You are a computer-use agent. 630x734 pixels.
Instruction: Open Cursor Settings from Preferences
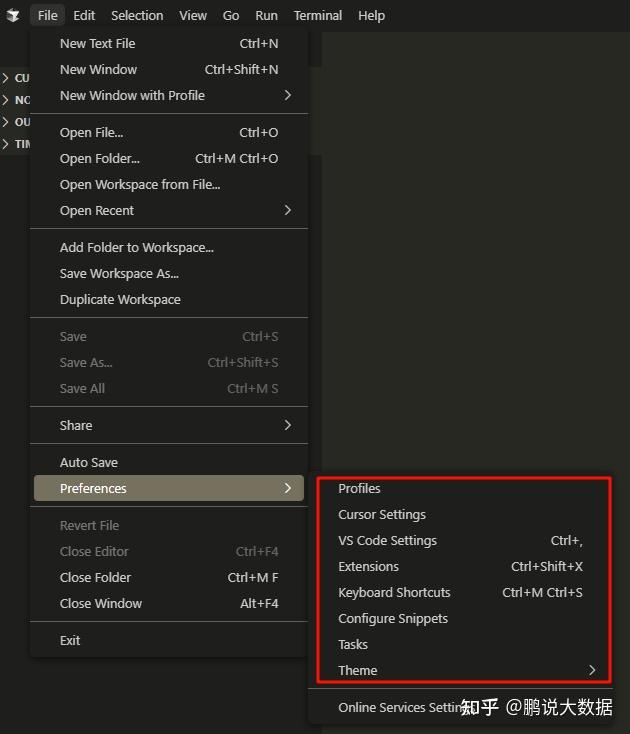click(x=382, y=515)
